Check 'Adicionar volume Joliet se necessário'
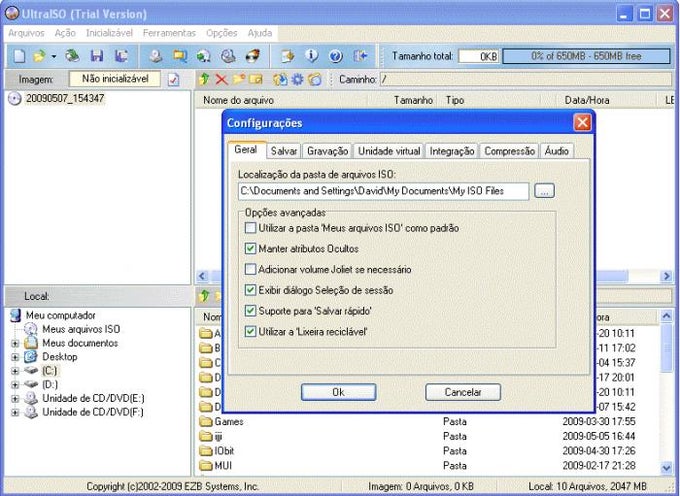The height and width of the screenshot is (496, 680). pyautogui.click(x=250, y=269)
